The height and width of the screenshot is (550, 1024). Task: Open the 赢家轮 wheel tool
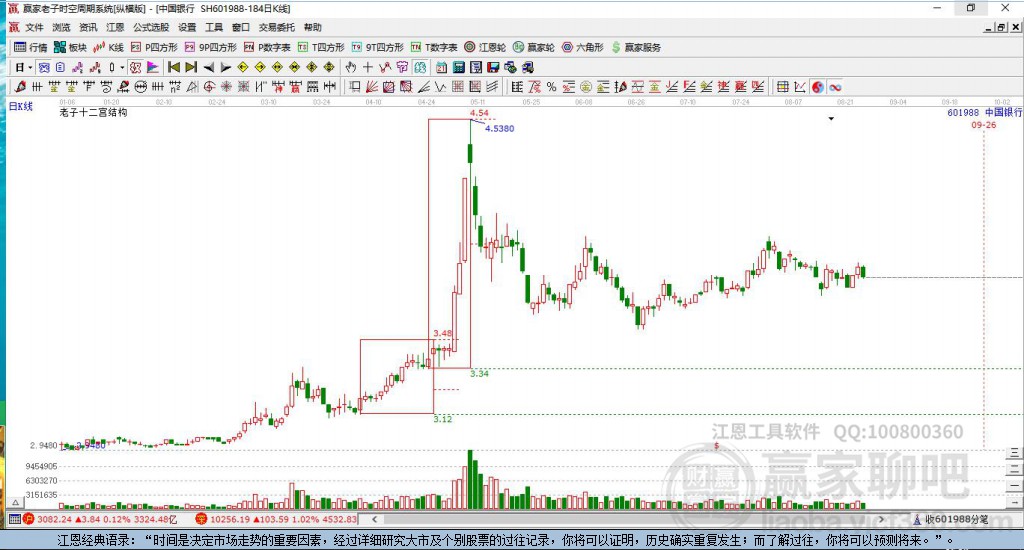point(534,47)
